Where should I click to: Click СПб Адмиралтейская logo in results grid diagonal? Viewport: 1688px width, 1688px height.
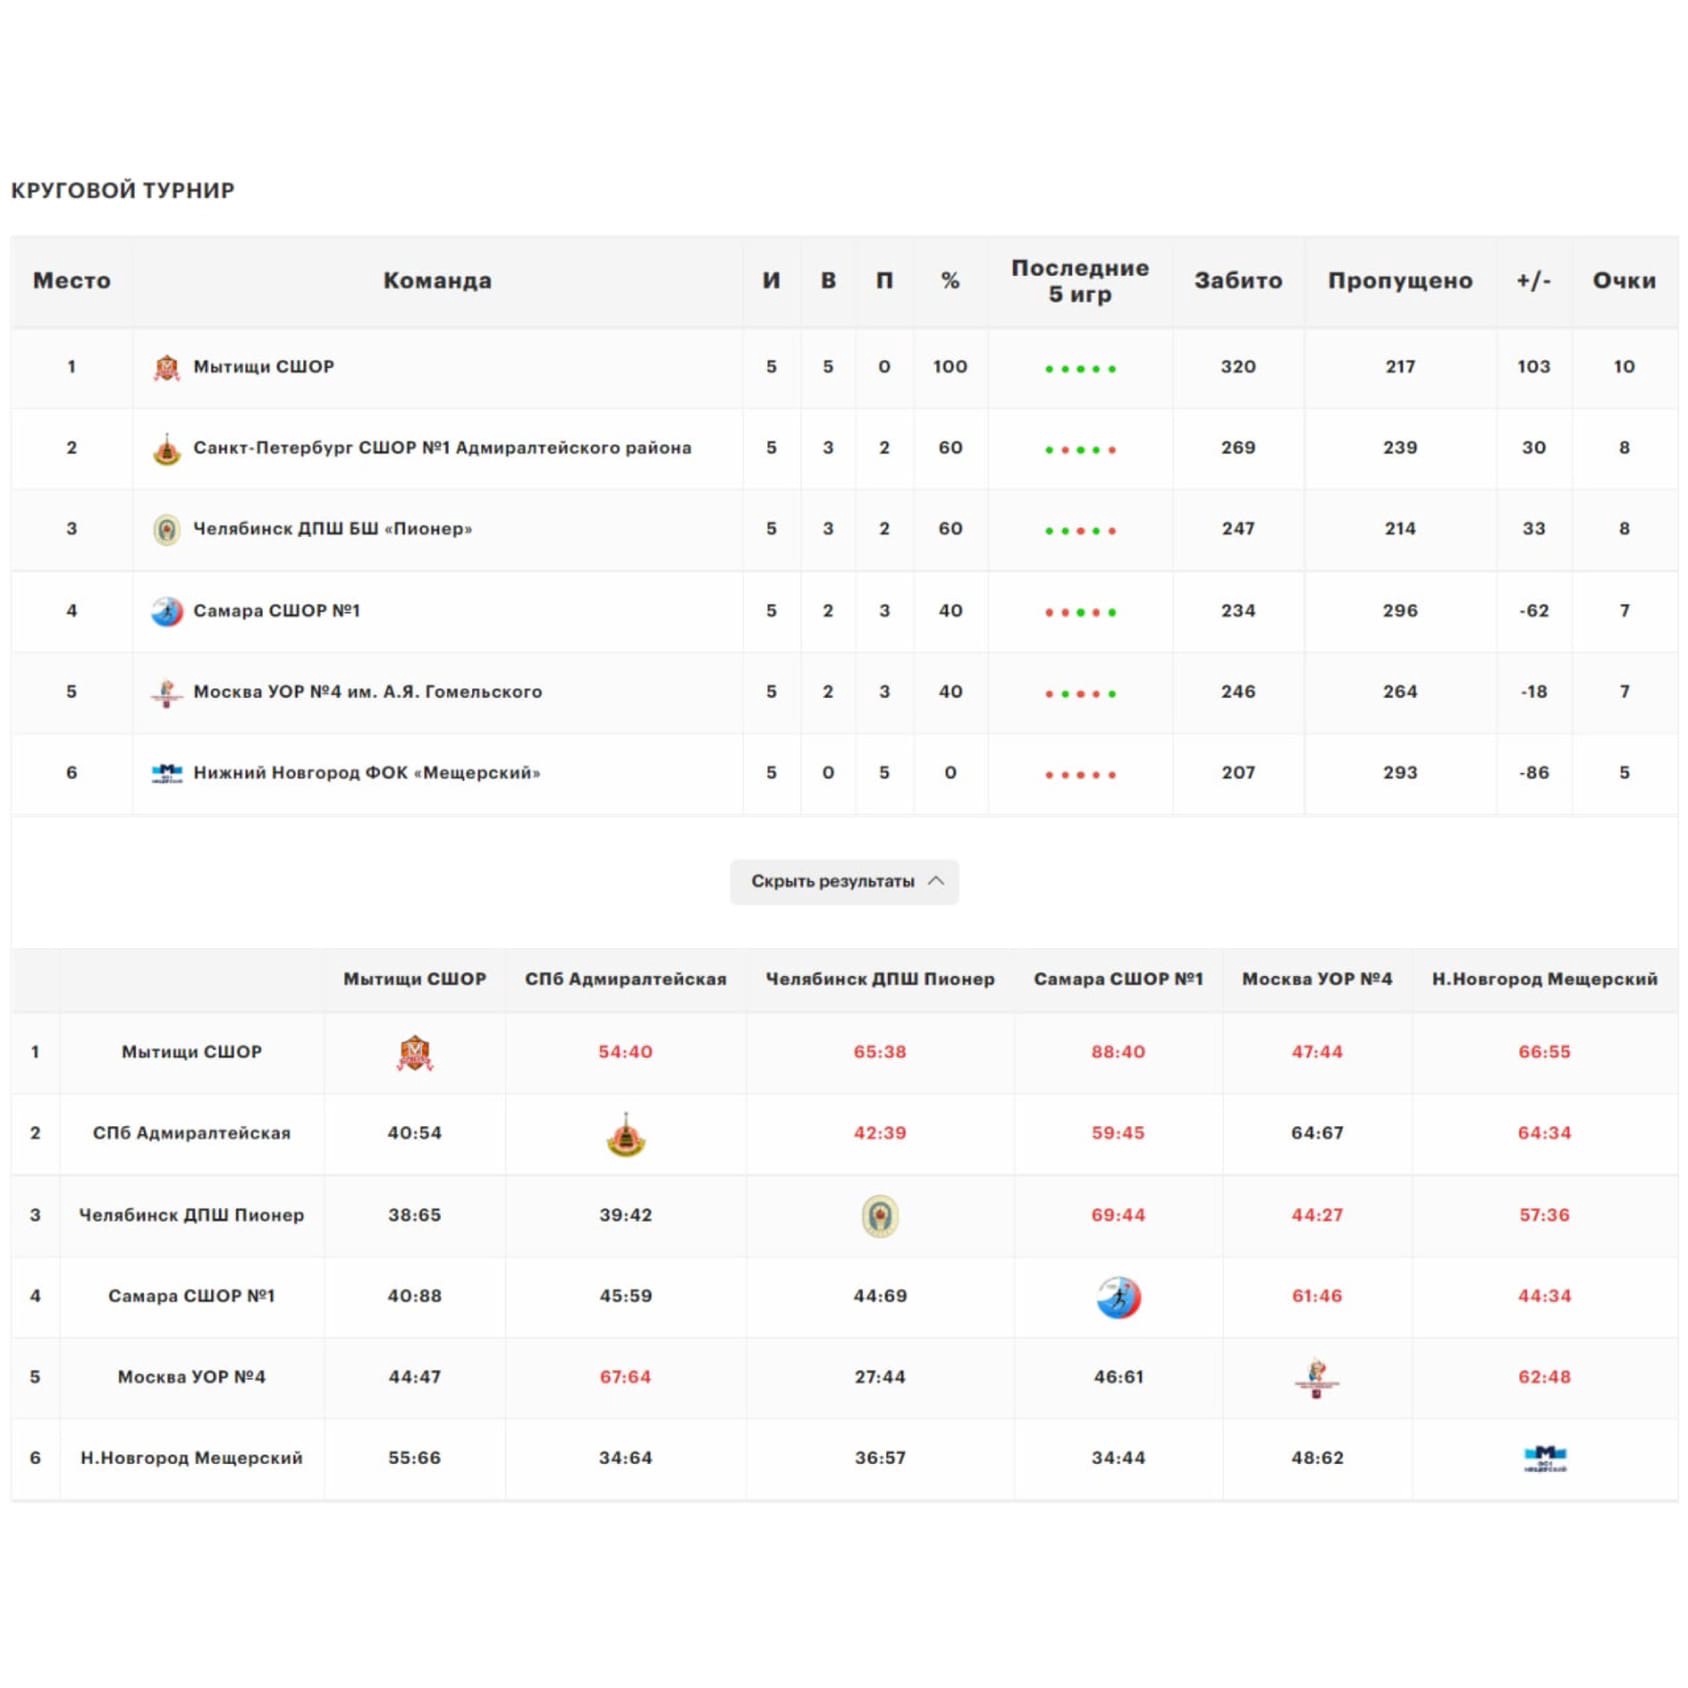pos(626,1134)
